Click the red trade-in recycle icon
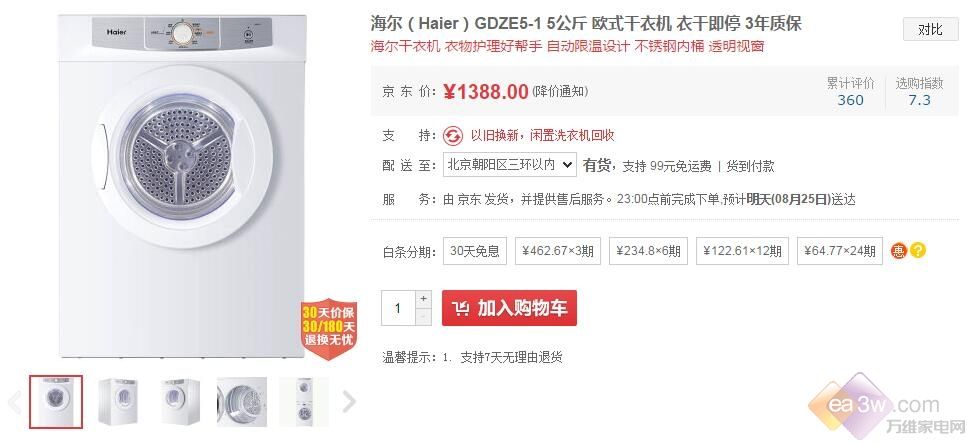The image size is (967, 445). pyautogui.click(x=453, y=136)
